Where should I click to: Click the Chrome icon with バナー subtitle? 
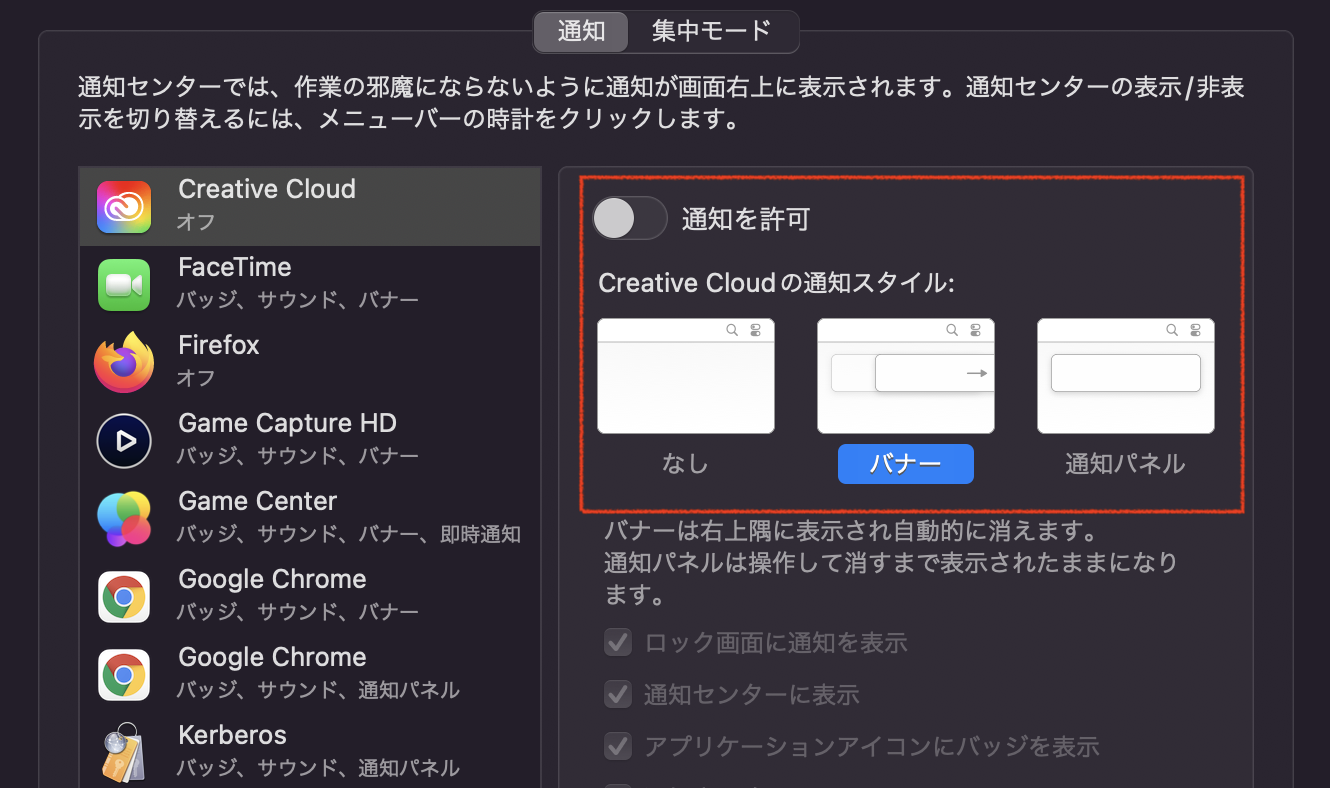124,597
